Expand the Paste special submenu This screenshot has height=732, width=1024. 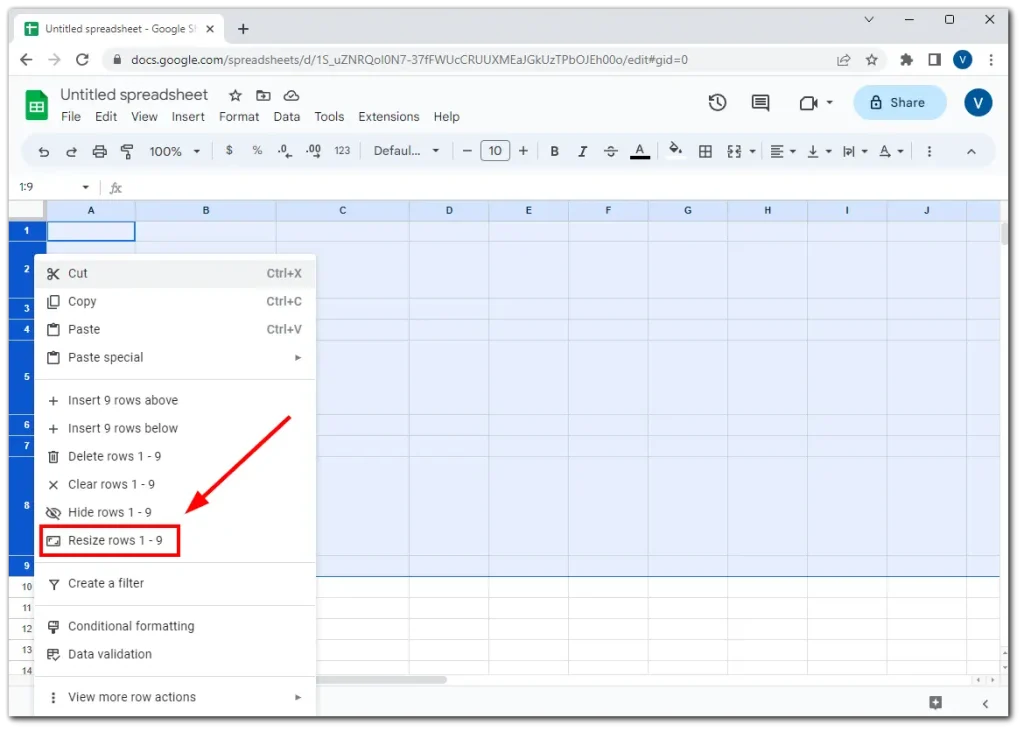(x=175, y=358)
